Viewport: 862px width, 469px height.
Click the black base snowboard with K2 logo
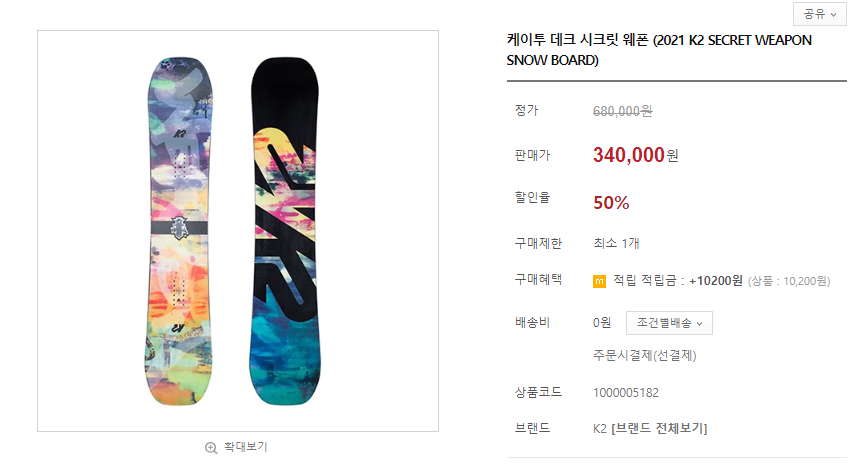point(285,231)
